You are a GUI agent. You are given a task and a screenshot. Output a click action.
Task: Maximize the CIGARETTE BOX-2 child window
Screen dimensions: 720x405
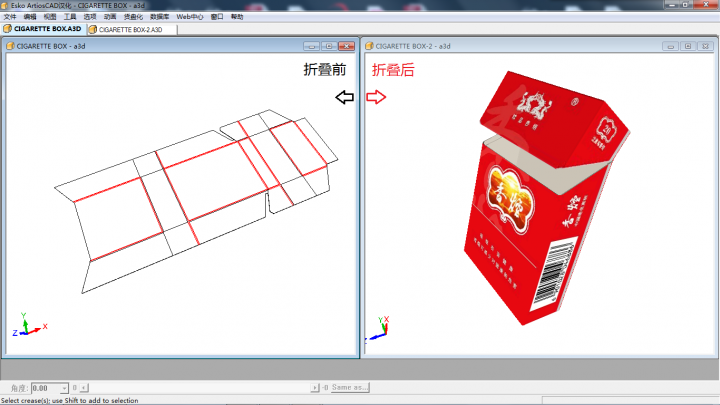689,47
